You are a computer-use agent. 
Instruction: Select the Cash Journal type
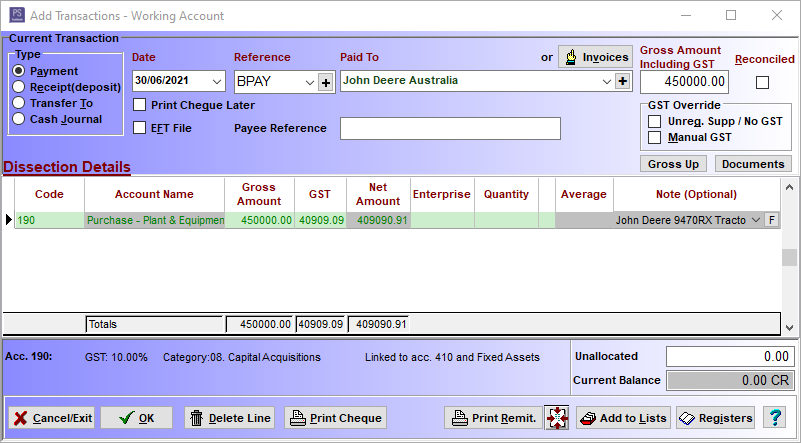pos(19,119)
